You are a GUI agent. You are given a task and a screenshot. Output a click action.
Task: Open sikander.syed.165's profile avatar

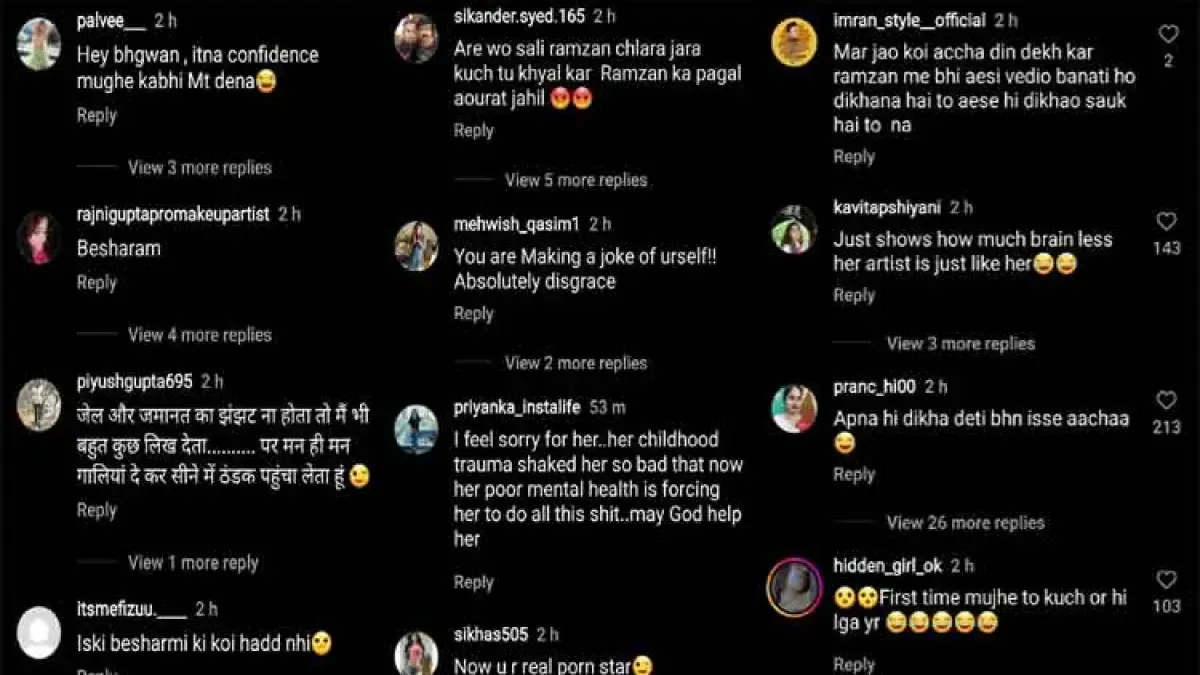click(416, 39)
